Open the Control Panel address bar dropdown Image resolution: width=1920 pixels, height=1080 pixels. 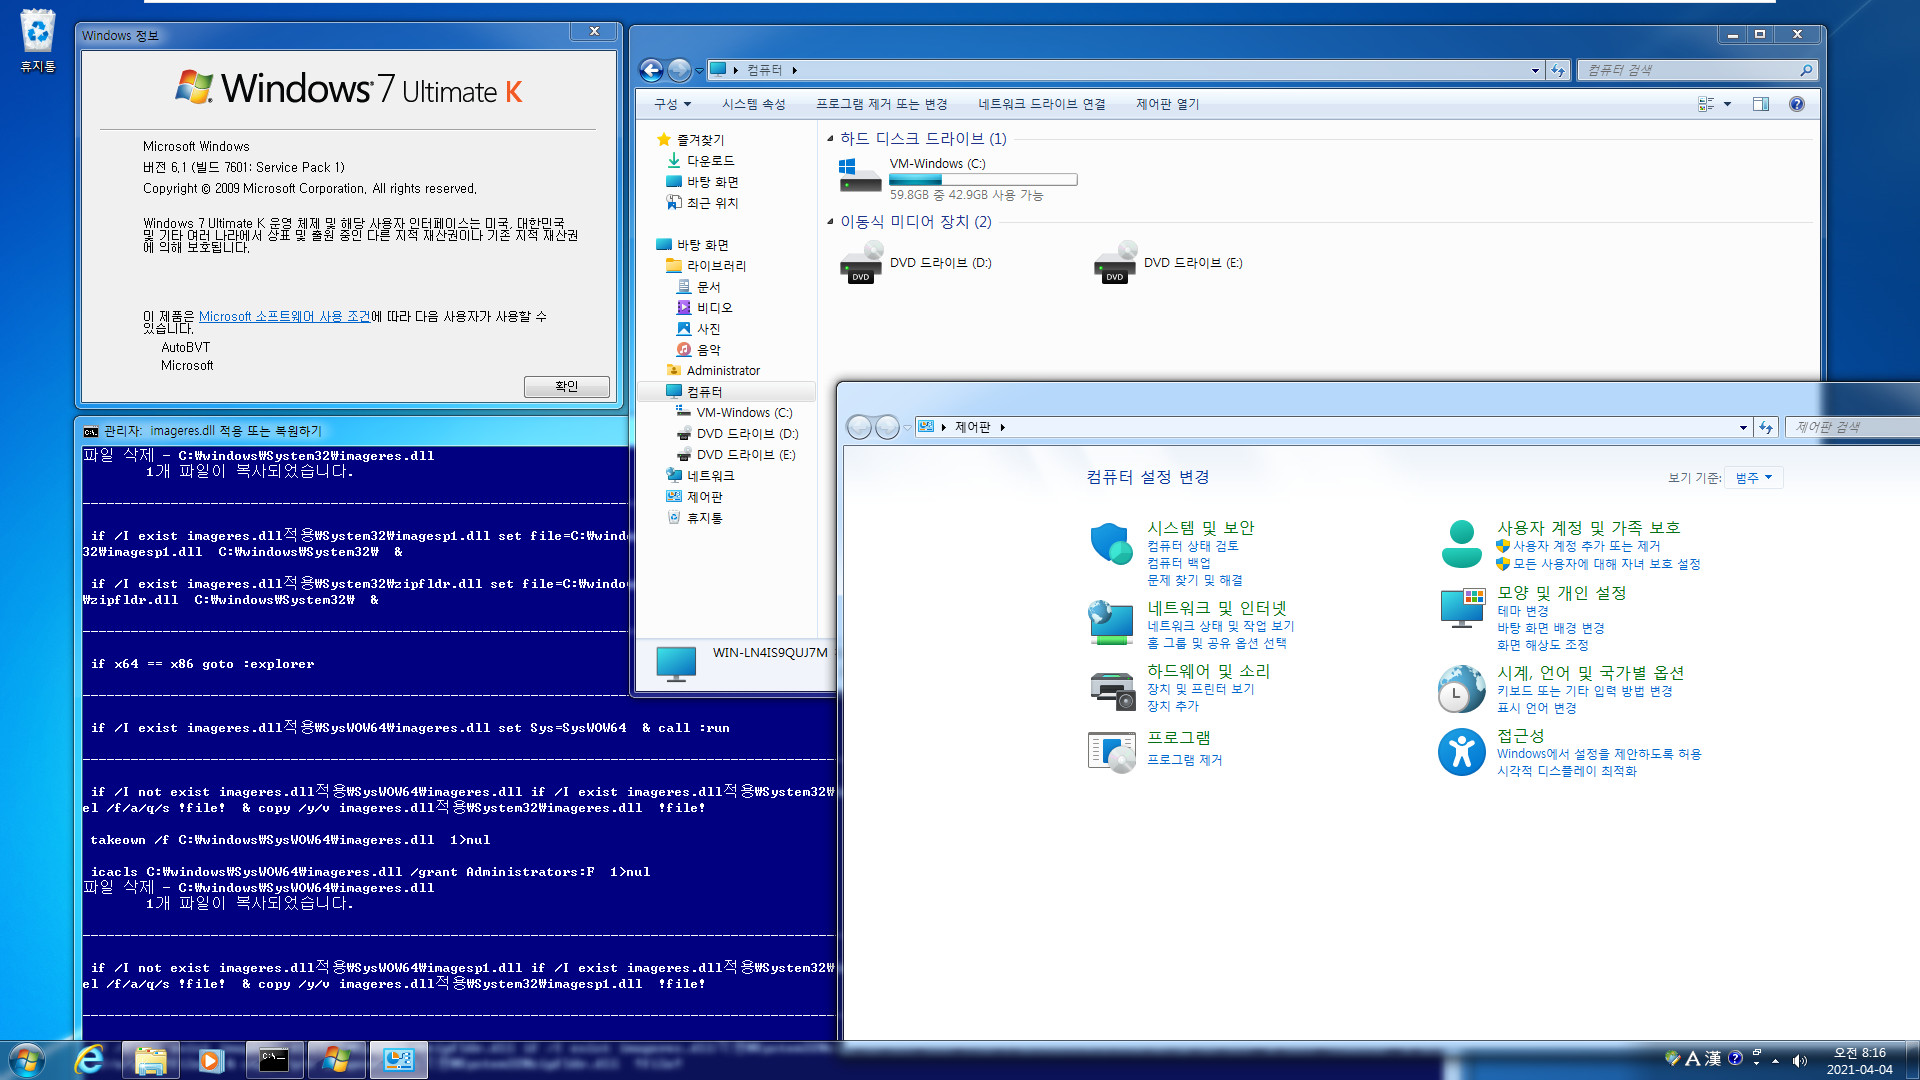click(1743, 427)
